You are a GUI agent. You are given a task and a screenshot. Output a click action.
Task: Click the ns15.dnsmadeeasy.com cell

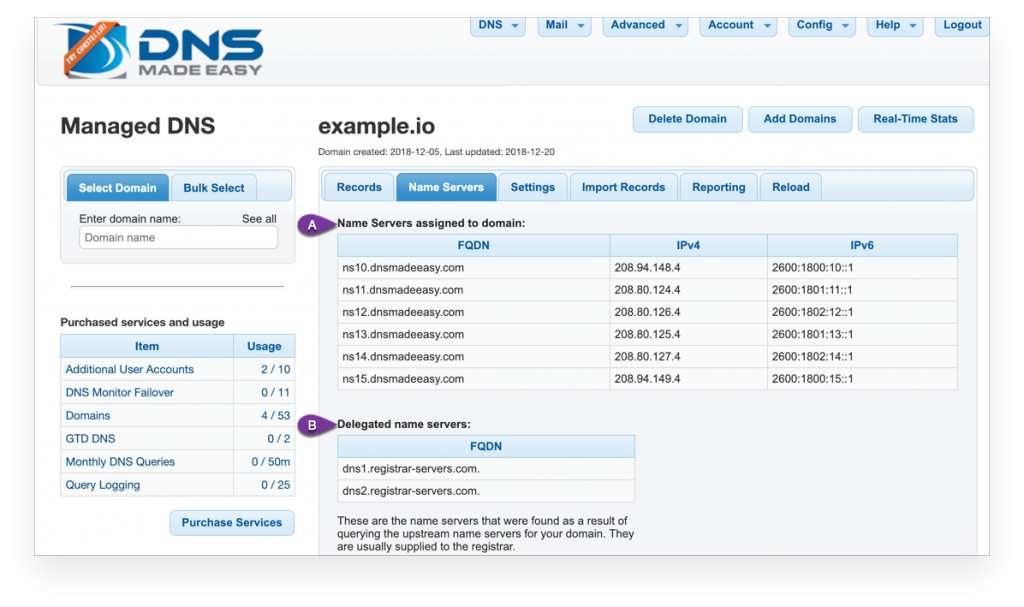473,378
